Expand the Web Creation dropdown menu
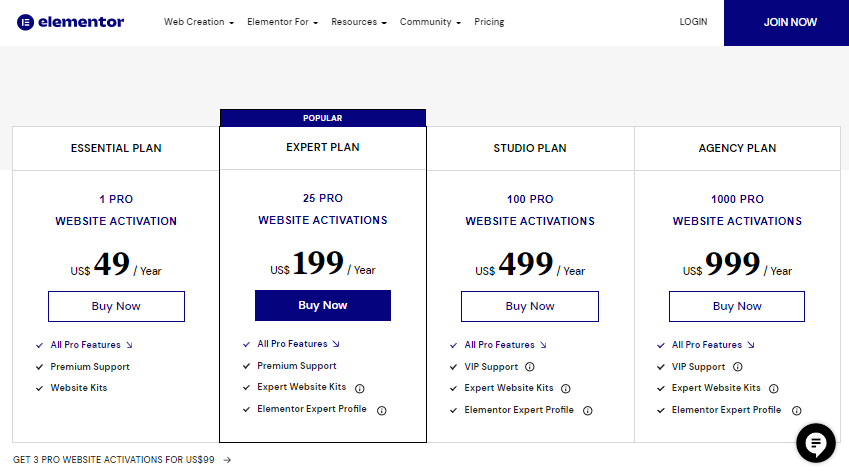The width and height of the screenshot is (849, 474). pyautogui.click(x=199, y=22)
